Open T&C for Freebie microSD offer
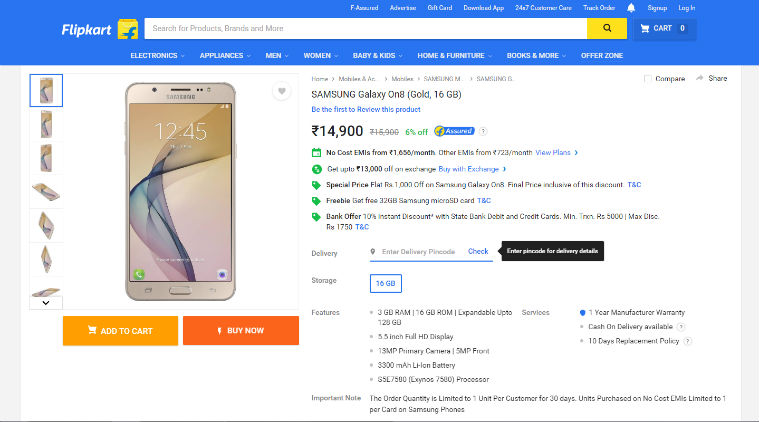The image size is (759, 422). pos(484,200)
